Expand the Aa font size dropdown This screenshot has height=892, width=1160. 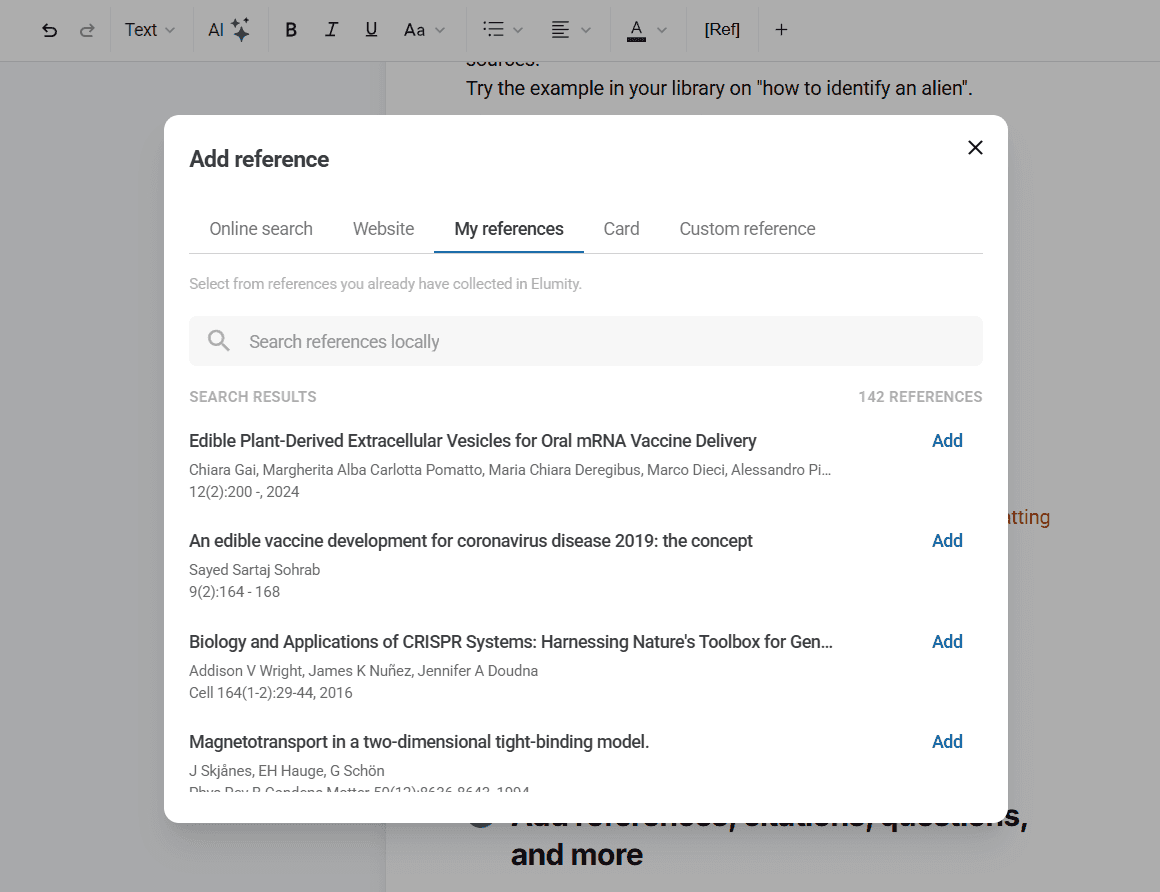pos(424,30)
